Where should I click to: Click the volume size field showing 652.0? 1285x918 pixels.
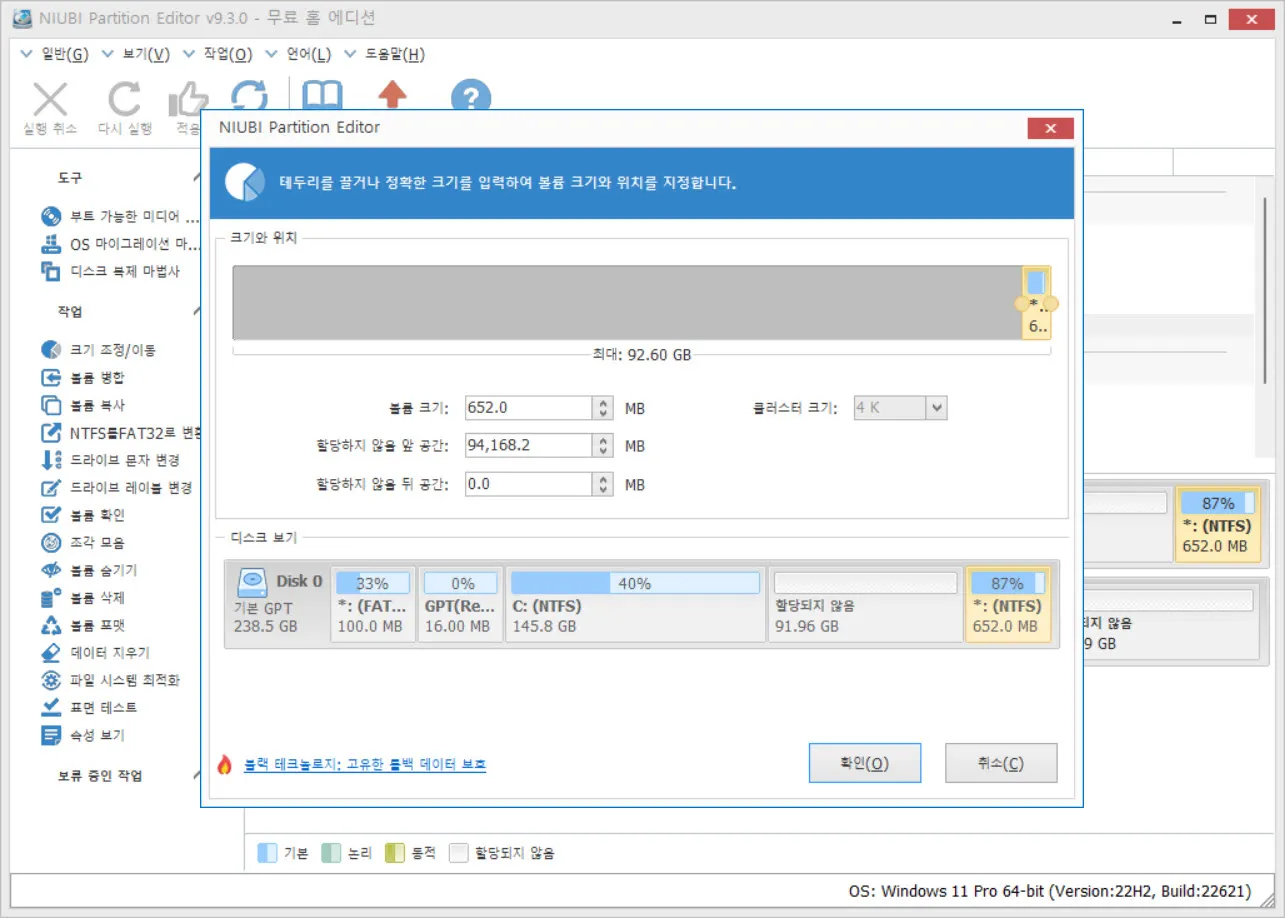coord(530,408)
